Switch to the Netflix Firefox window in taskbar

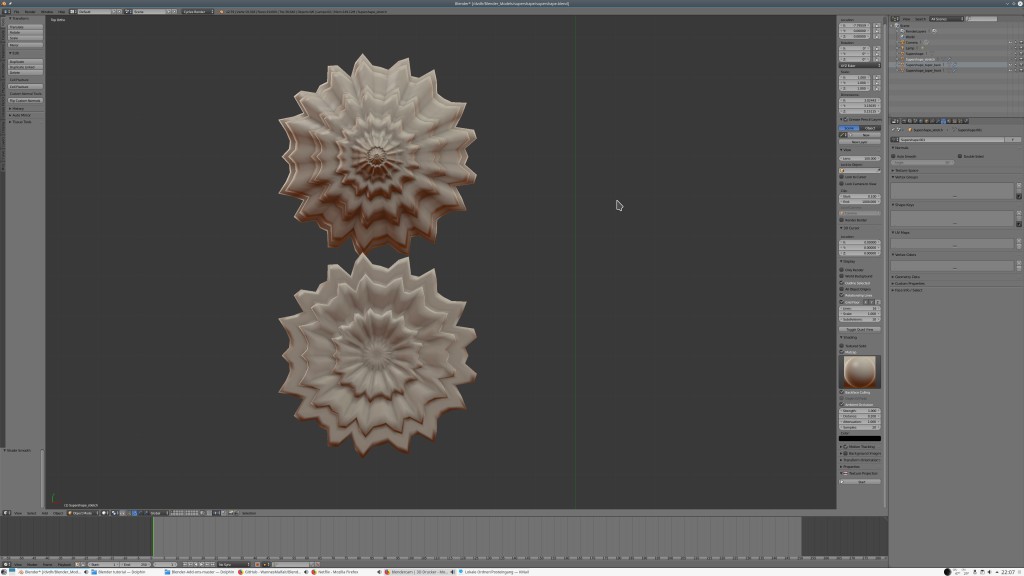(330, 572)
